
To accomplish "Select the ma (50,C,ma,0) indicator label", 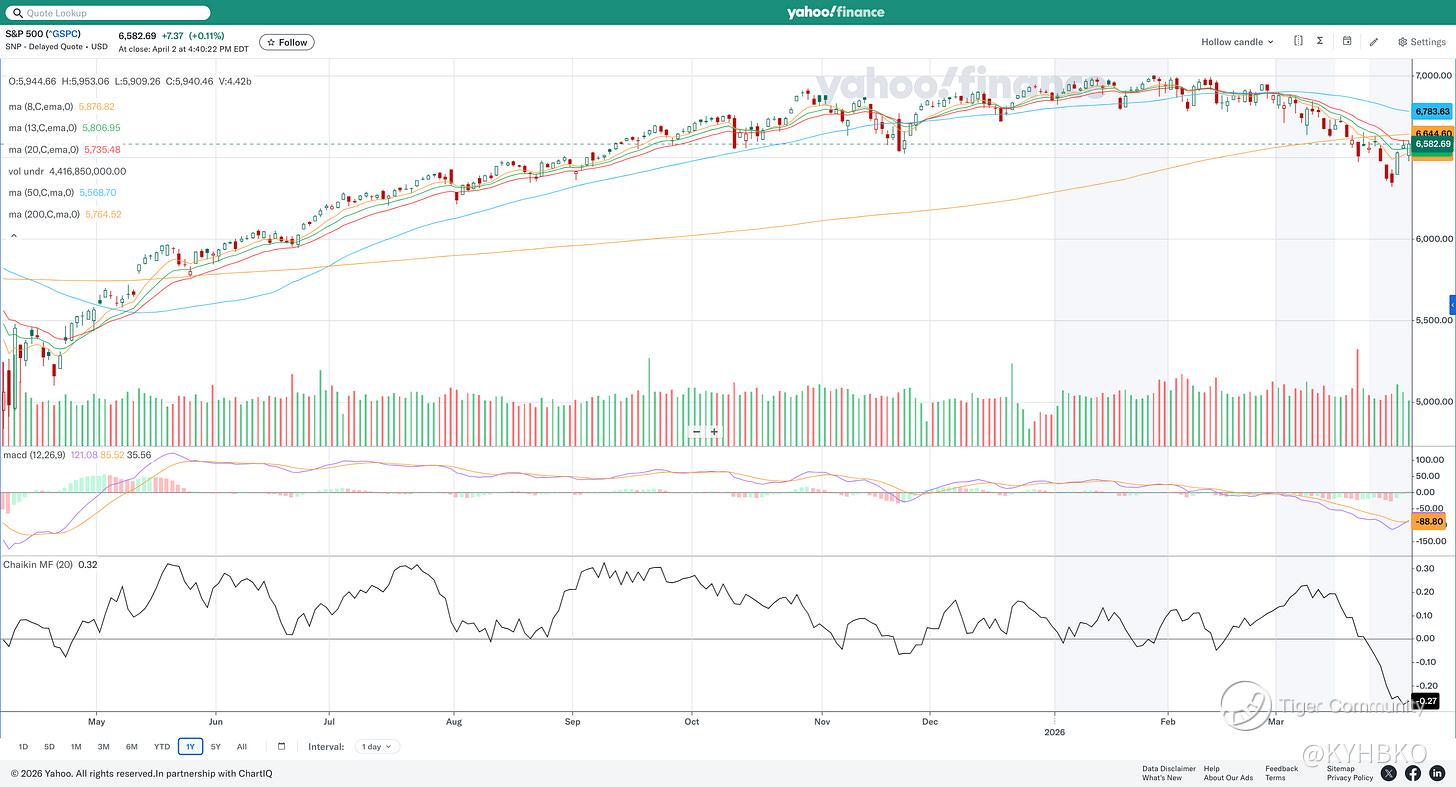I will pyautogui.click(x=41, y=192).
